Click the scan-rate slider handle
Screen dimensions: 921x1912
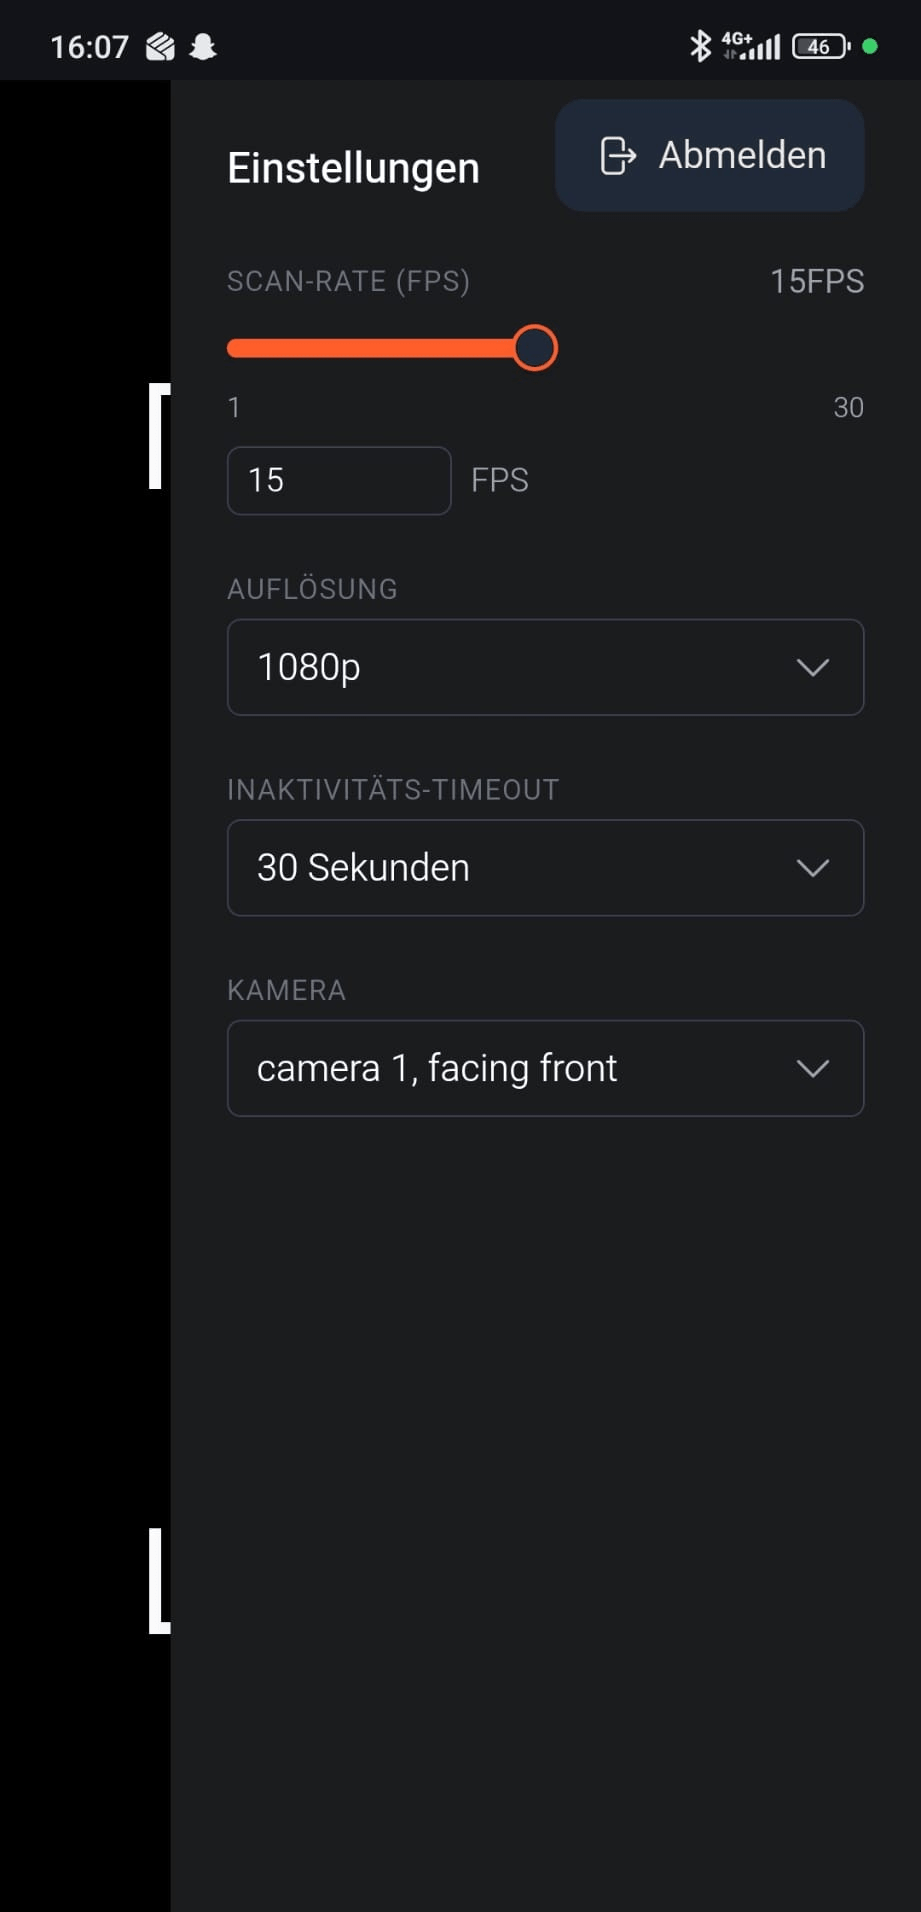coord(534,347)
